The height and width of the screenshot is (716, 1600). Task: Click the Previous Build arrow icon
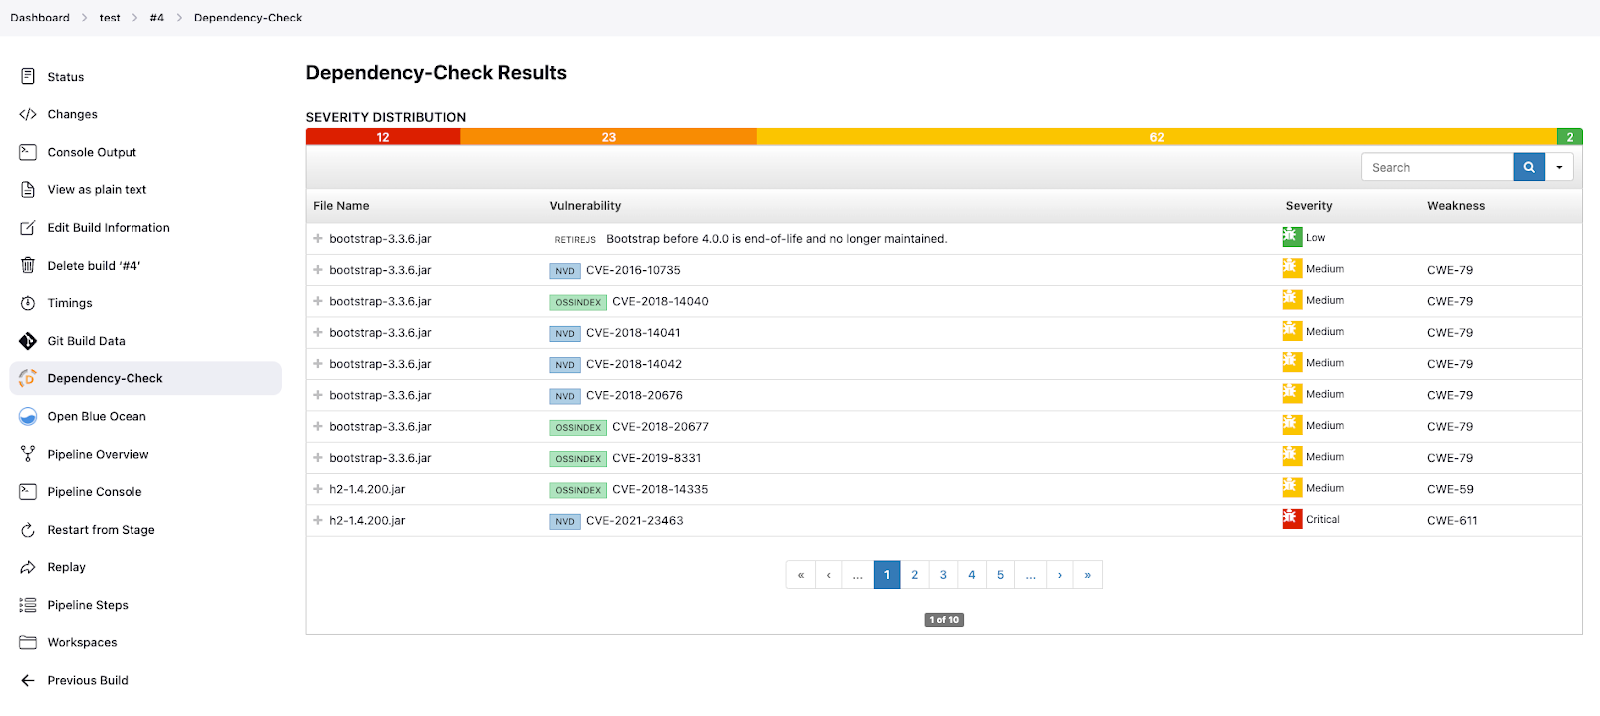point(28,680)
